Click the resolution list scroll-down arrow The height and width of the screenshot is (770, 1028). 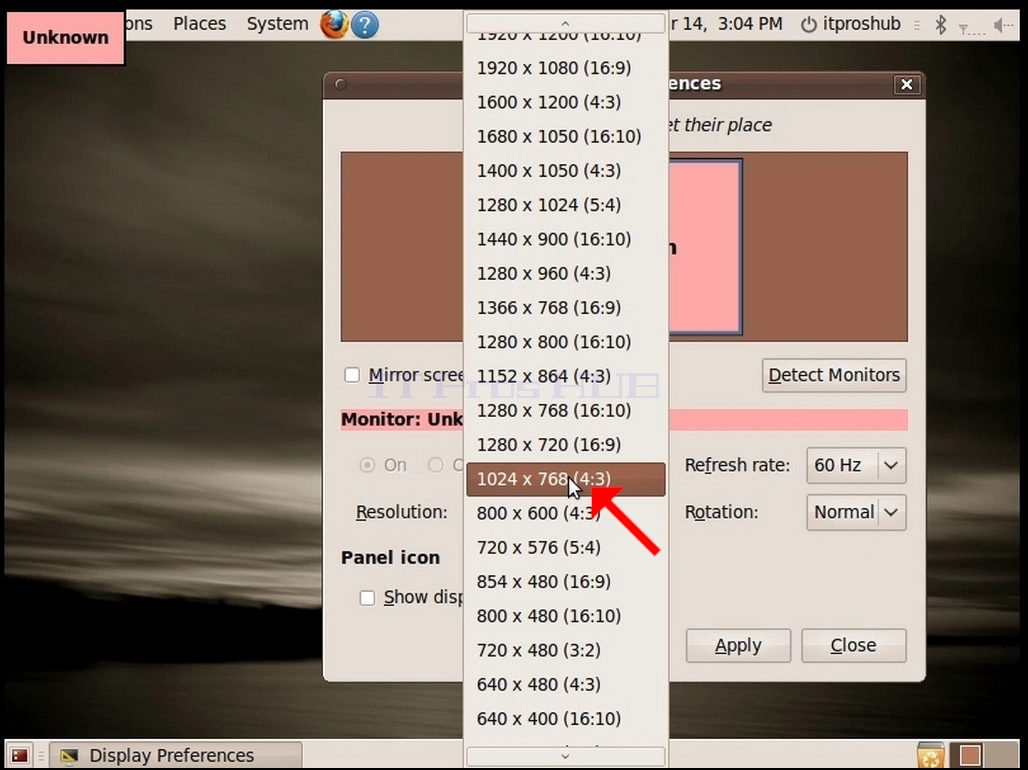tap(565, 756)
